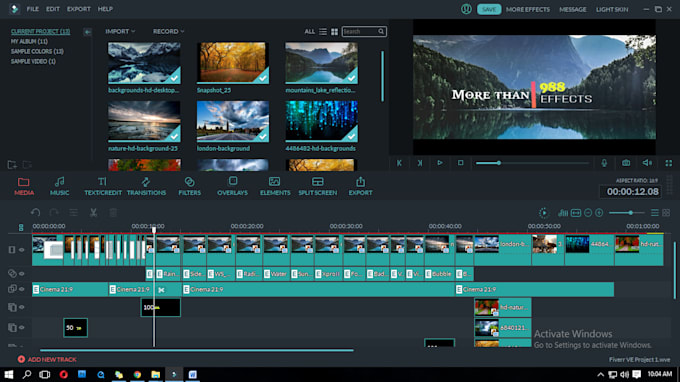Click the undo arrow above the timeline

click(36, 212)
